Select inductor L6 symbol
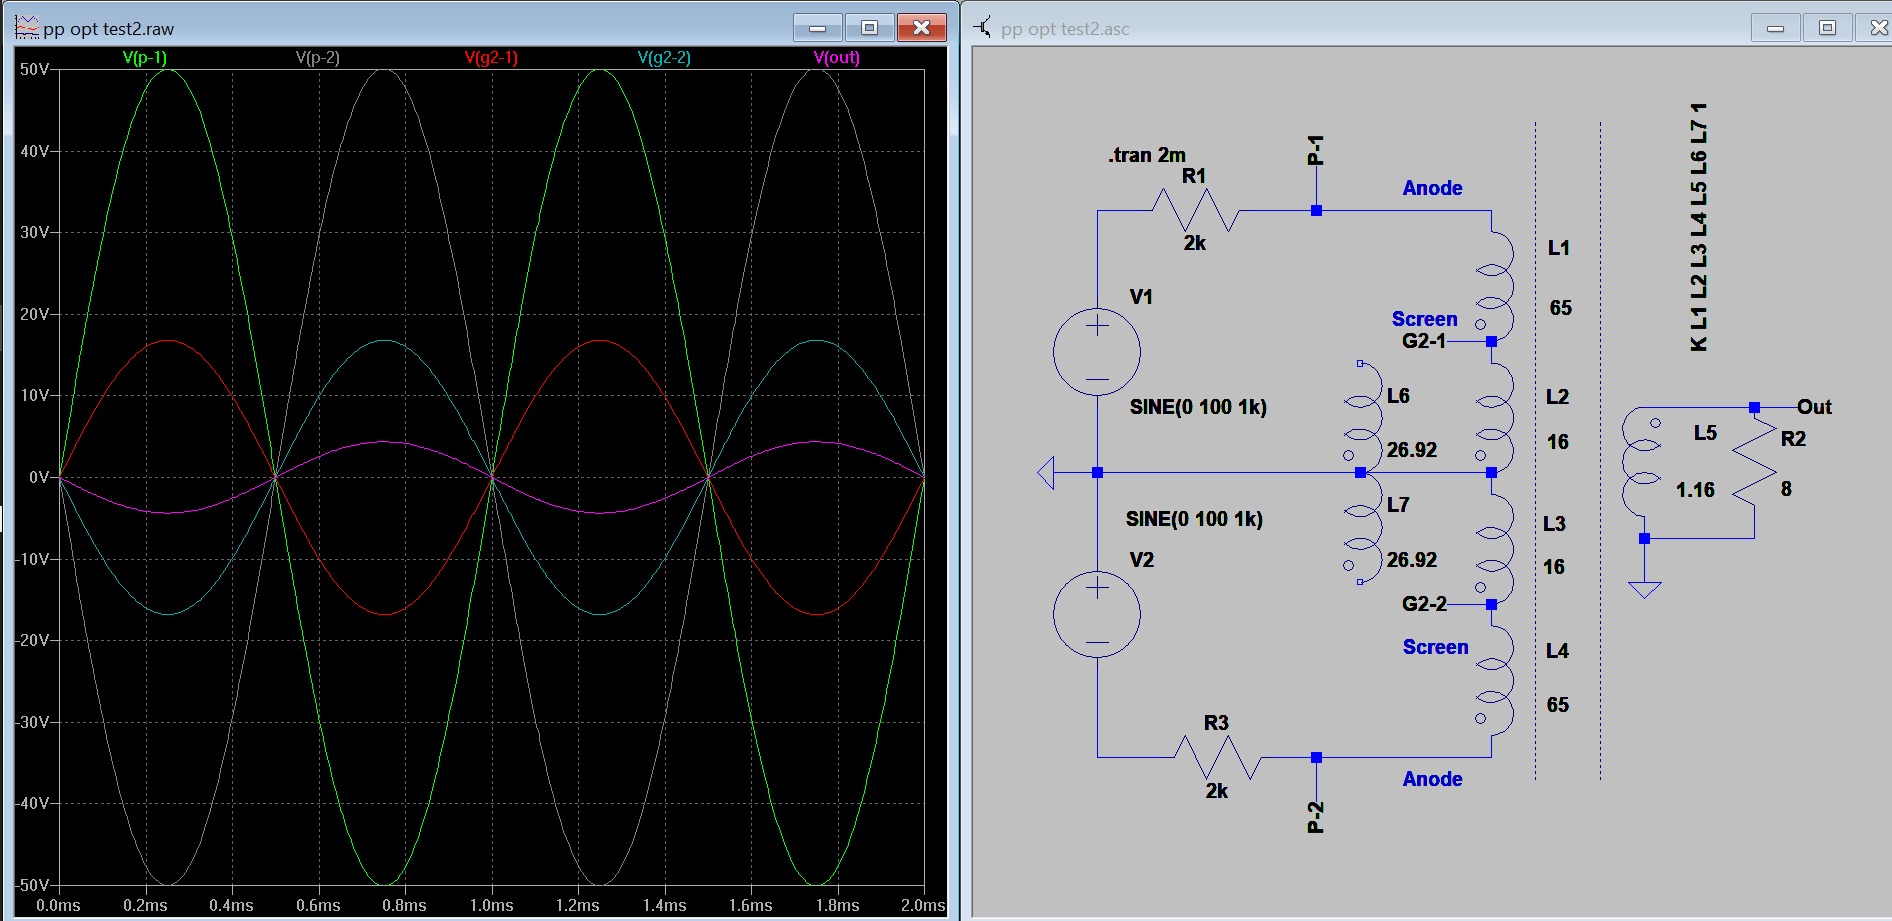Viewport: 1892px width, 921px height. (x=1364, y=415)
